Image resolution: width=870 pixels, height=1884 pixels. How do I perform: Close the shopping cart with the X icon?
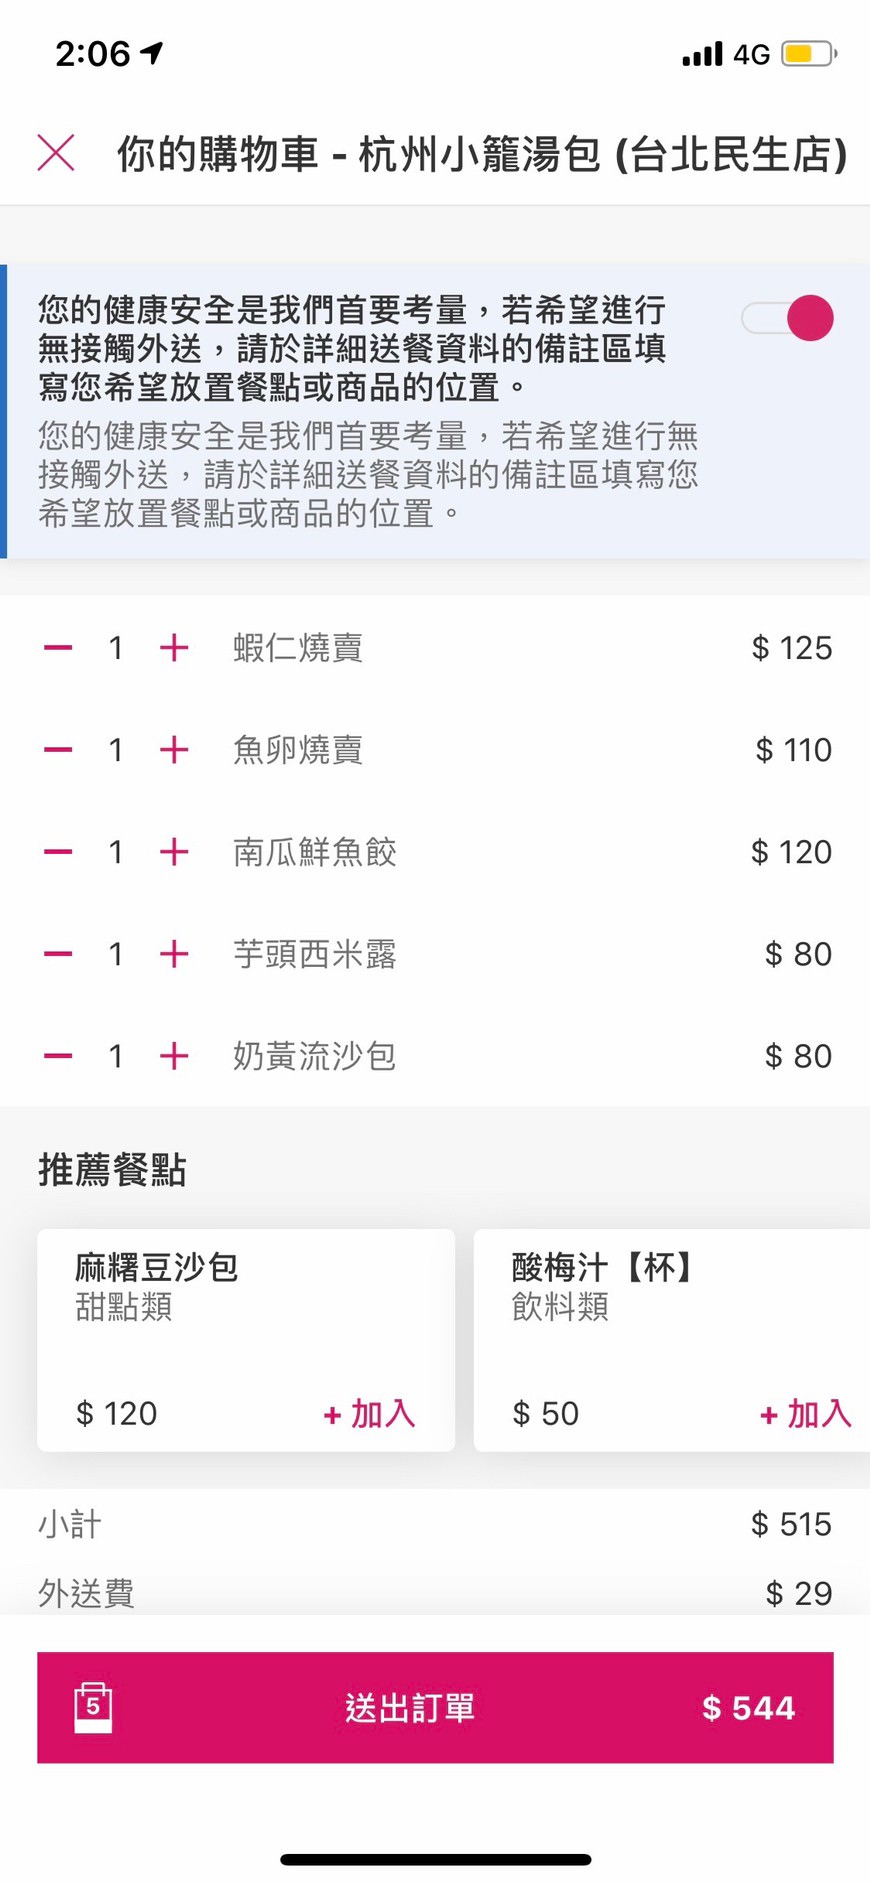point(56,153)
